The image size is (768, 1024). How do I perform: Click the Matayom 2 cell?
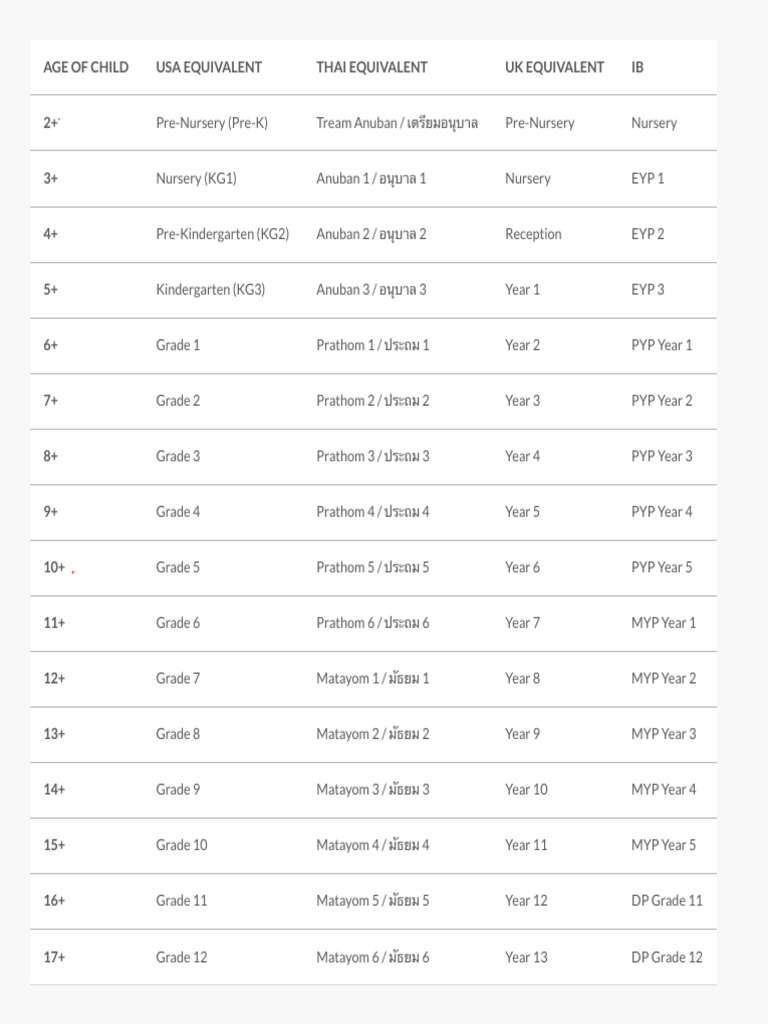click(x=373, y=734)
